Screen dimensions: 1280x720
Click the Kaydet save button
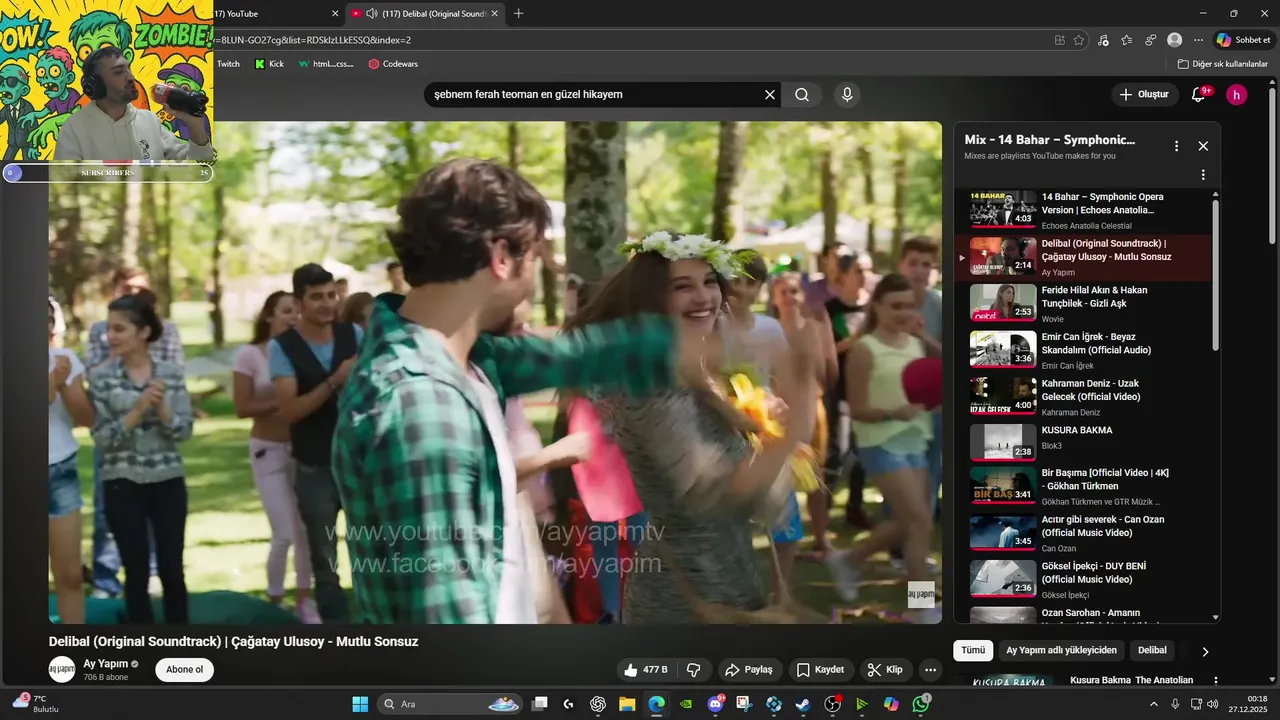click(x=819, y=670)
